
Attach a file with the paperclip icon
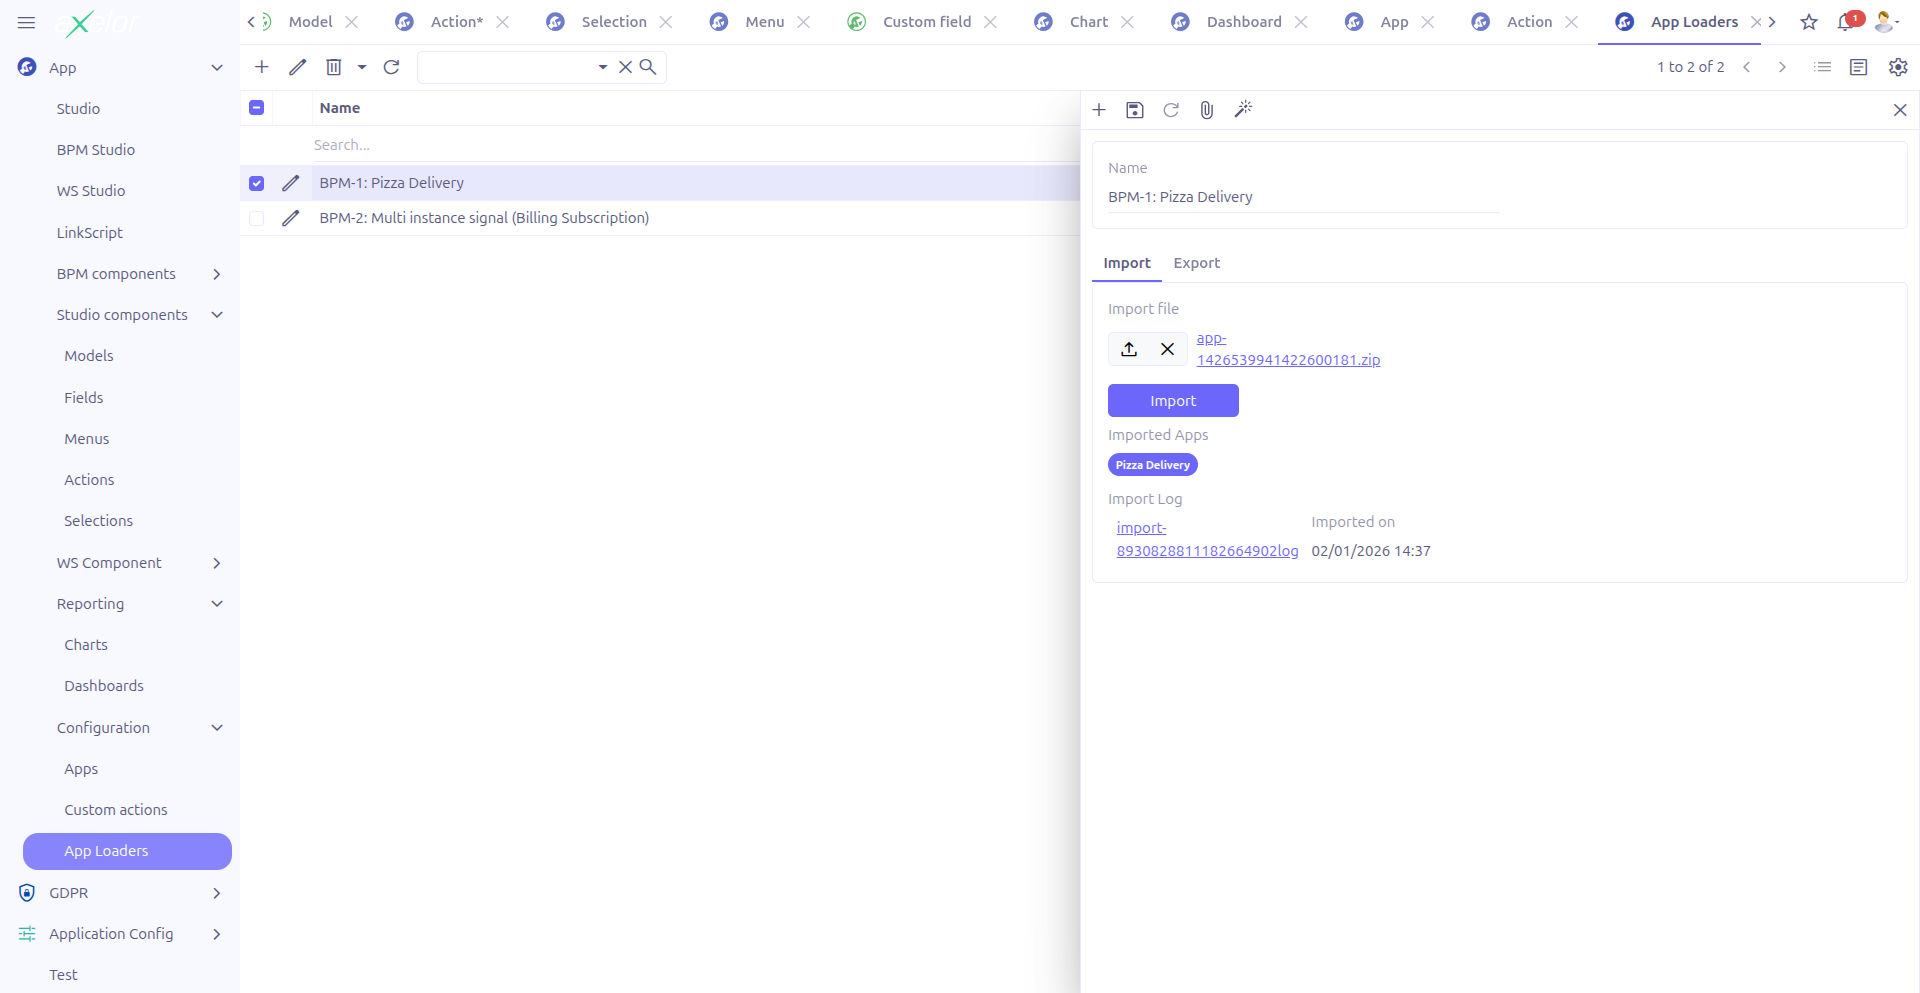(x=1206, y=110)
